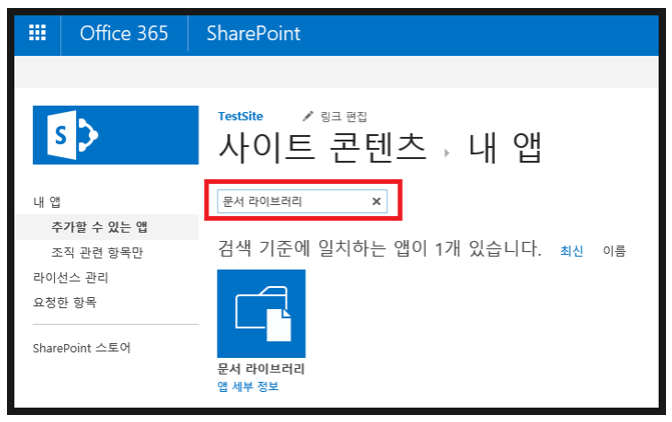The height and width of the screenshot is (422, 672).
Task: Click the 문서 라이브러리 app name label
Action: [261, 369]
